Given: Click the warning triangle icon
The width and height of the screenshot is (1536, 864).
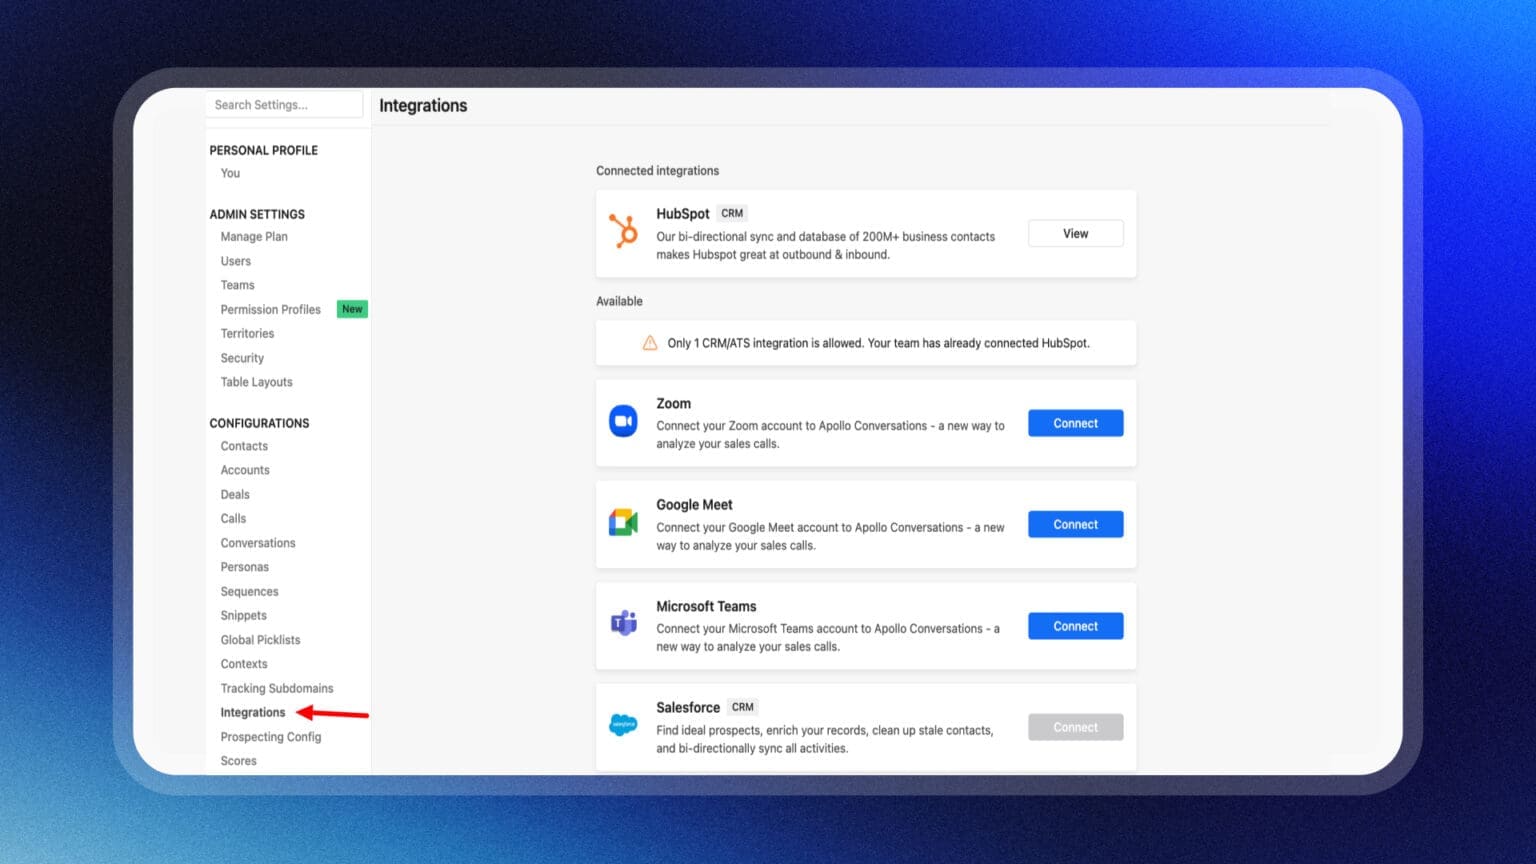Looking at the screenshot, I should pyautogui.click(x=650, y=343).
